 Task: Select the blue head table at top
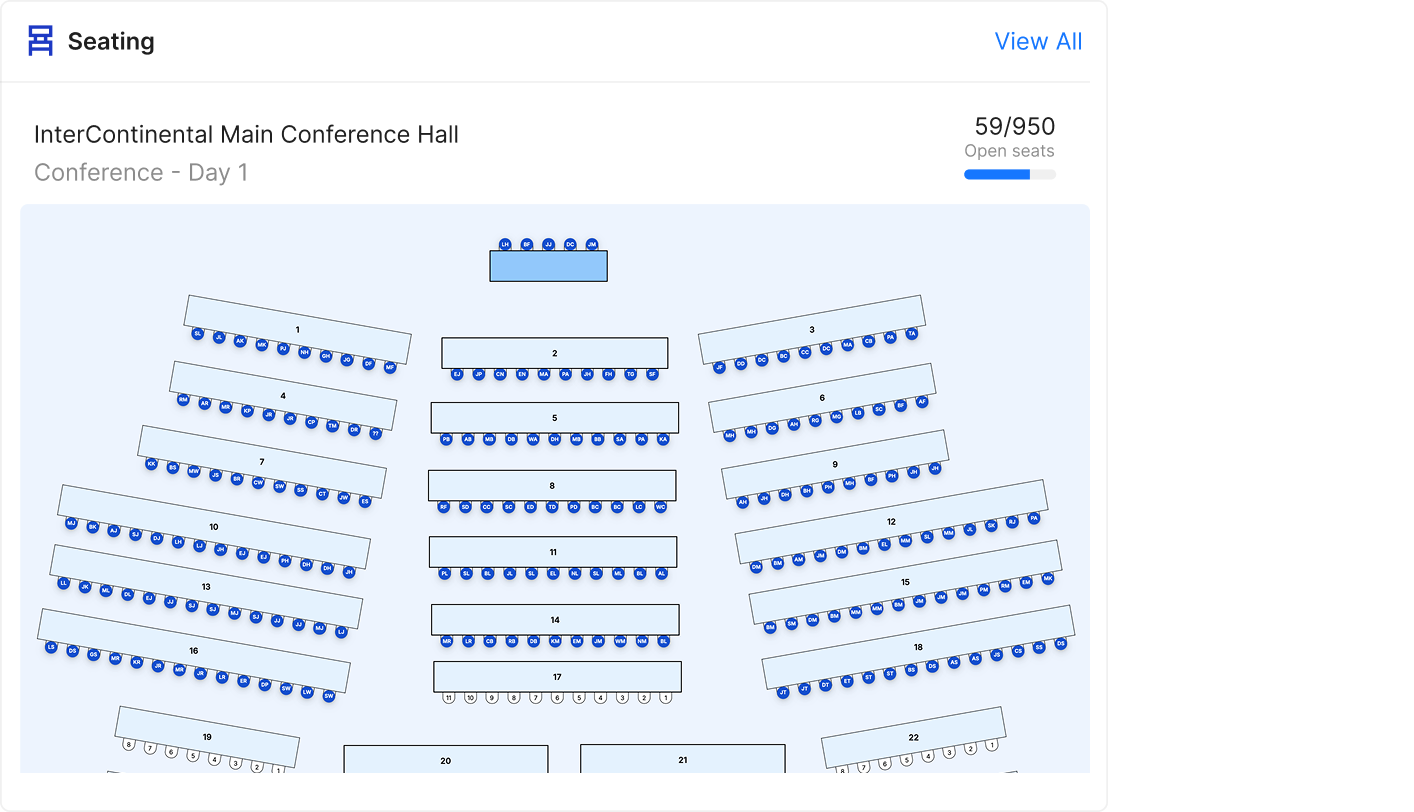pyautogui.click(x=548, y=266)
